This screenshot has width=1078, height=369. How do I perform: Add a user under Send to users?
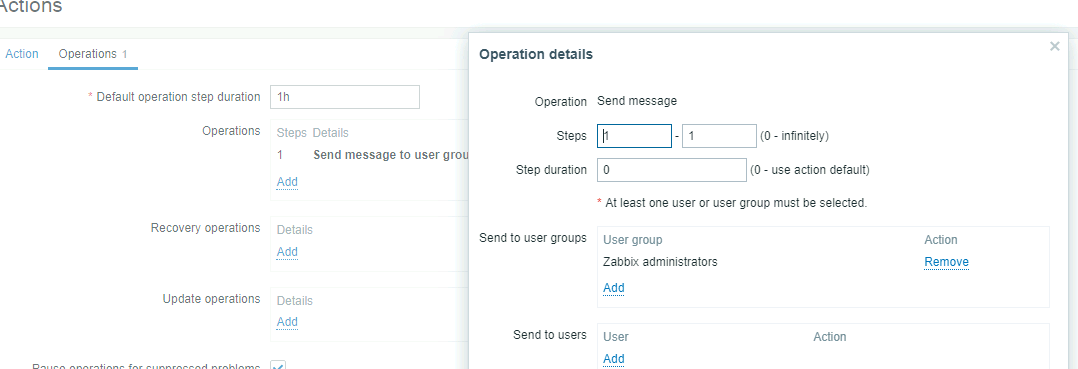tap(613, 359)
